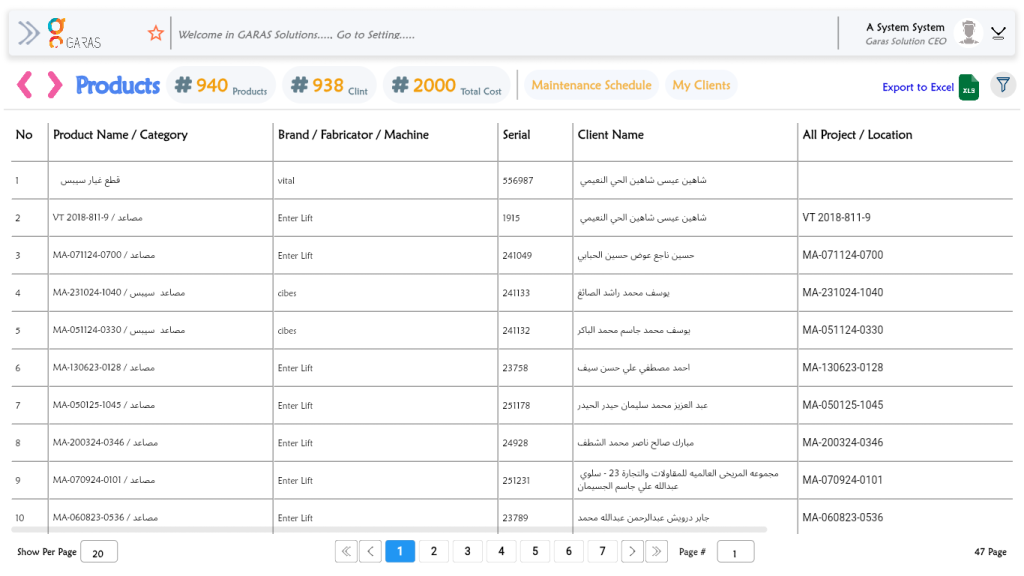Click the Show Per Page input box

click(99, 552)
